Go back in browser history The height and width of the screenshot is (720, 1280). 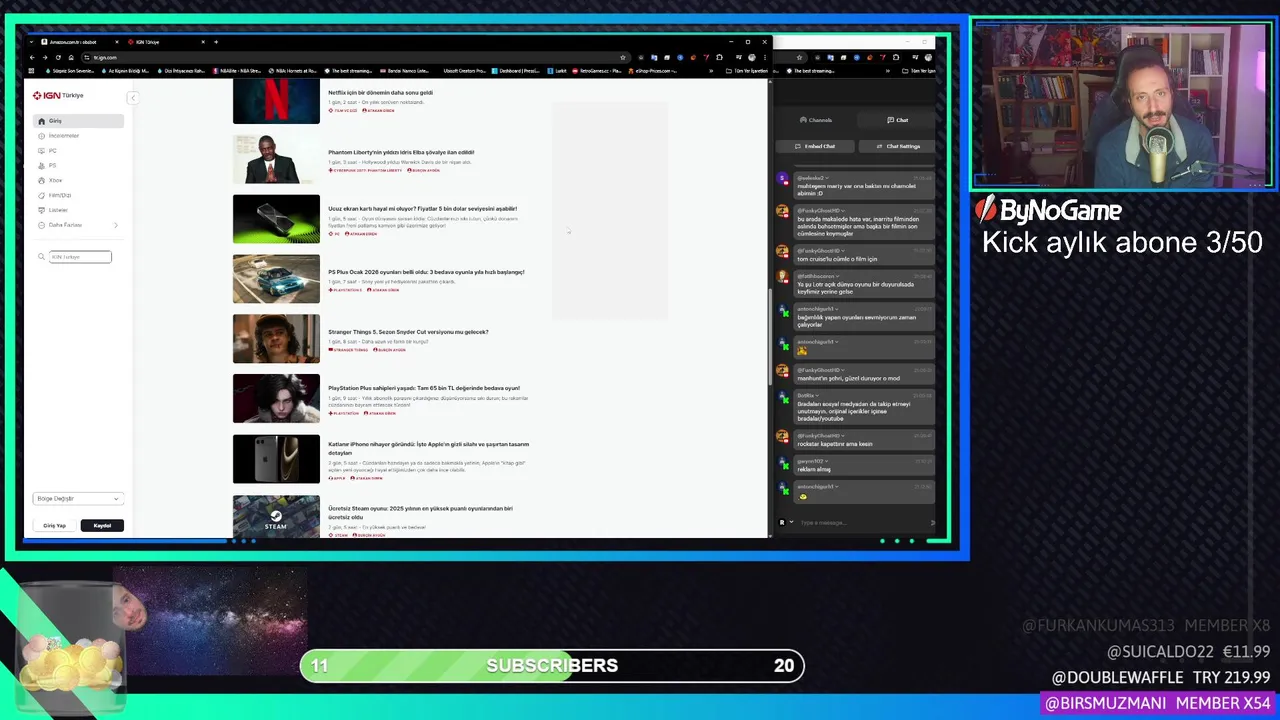click(32, 57)
